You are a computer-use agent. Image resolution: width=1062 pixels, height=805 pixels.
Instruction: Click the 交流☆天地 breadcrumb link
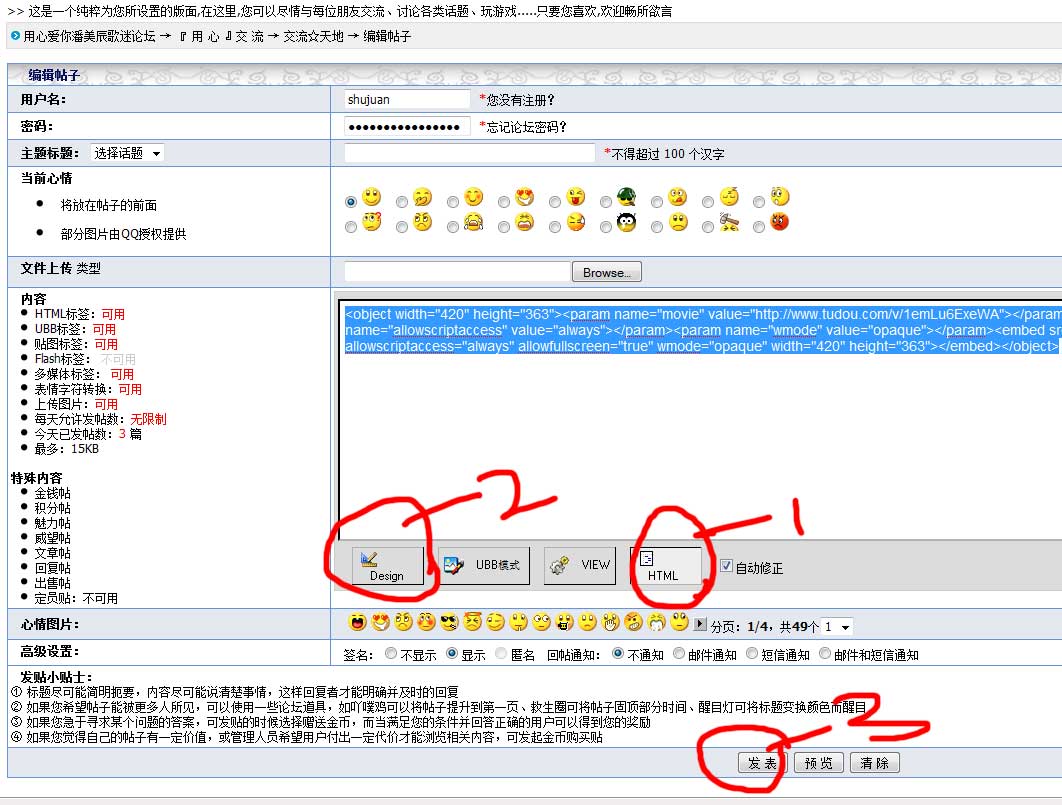[x=312, y=36]
